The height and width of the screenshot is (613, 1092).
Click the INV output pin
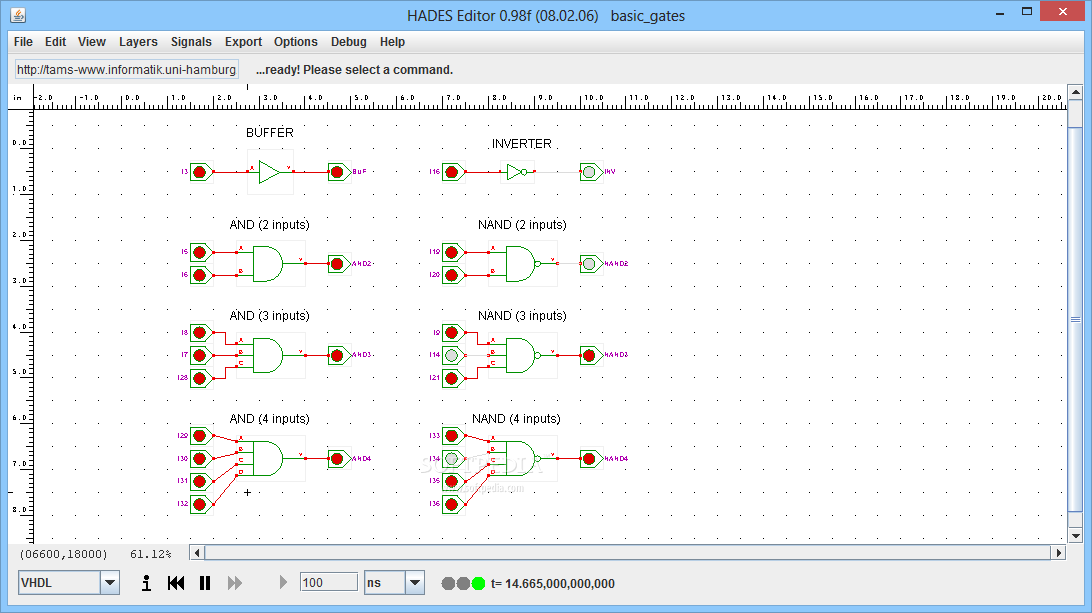(x=591, y=171)
